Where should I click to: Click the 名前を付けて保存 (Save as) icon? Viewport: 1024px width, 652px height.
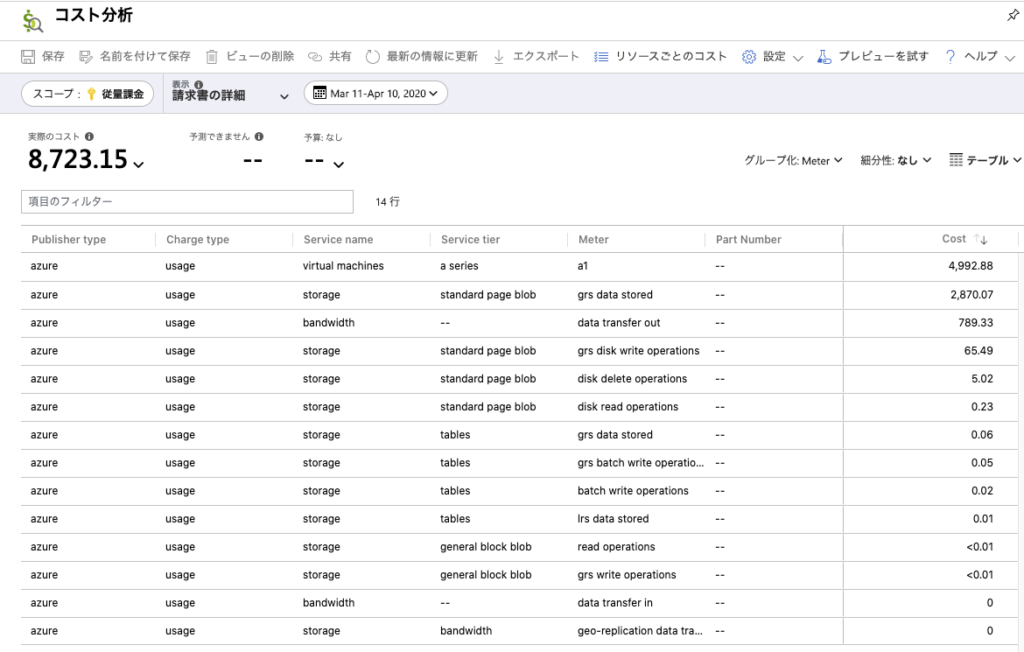(x=86, y=57)
